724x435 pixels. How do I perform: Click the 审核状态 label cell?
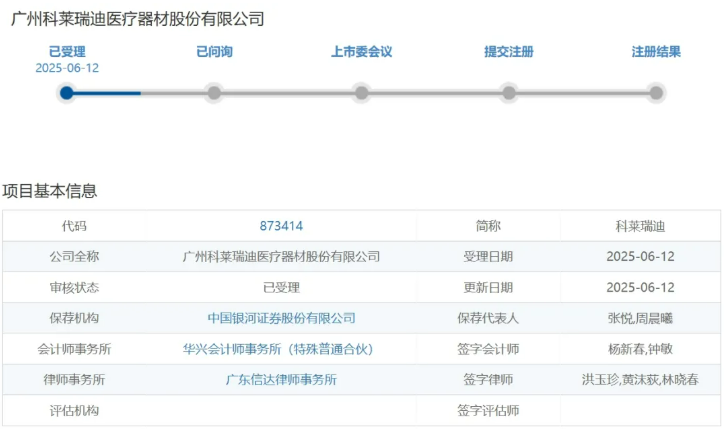(x=74, y=287)
